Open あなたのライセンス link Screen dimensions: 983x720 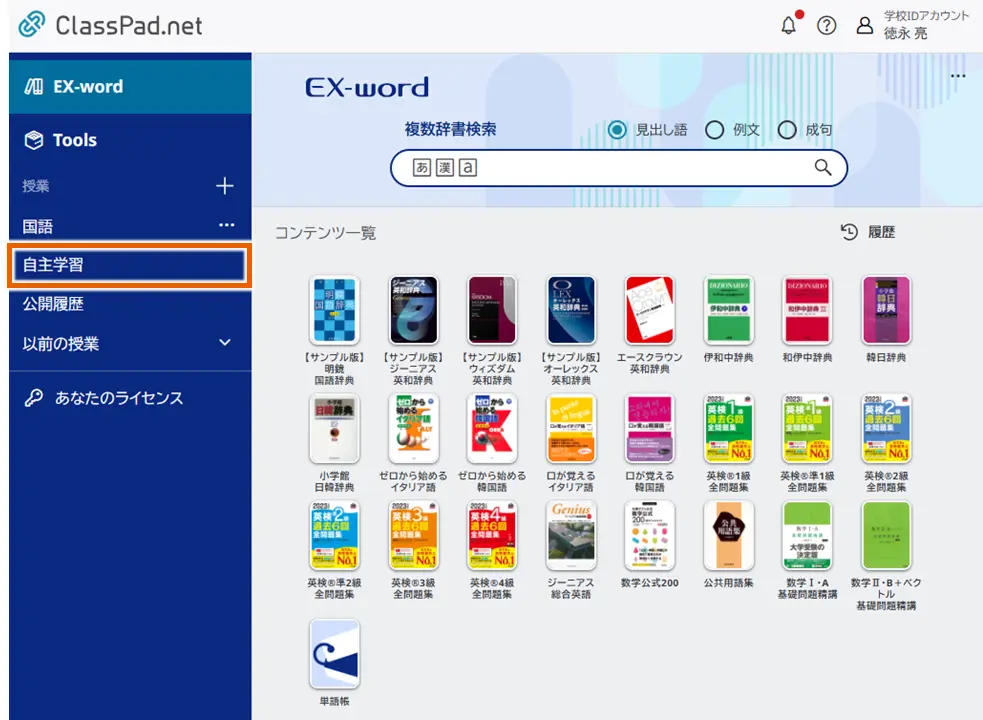(x=118, y=398)
